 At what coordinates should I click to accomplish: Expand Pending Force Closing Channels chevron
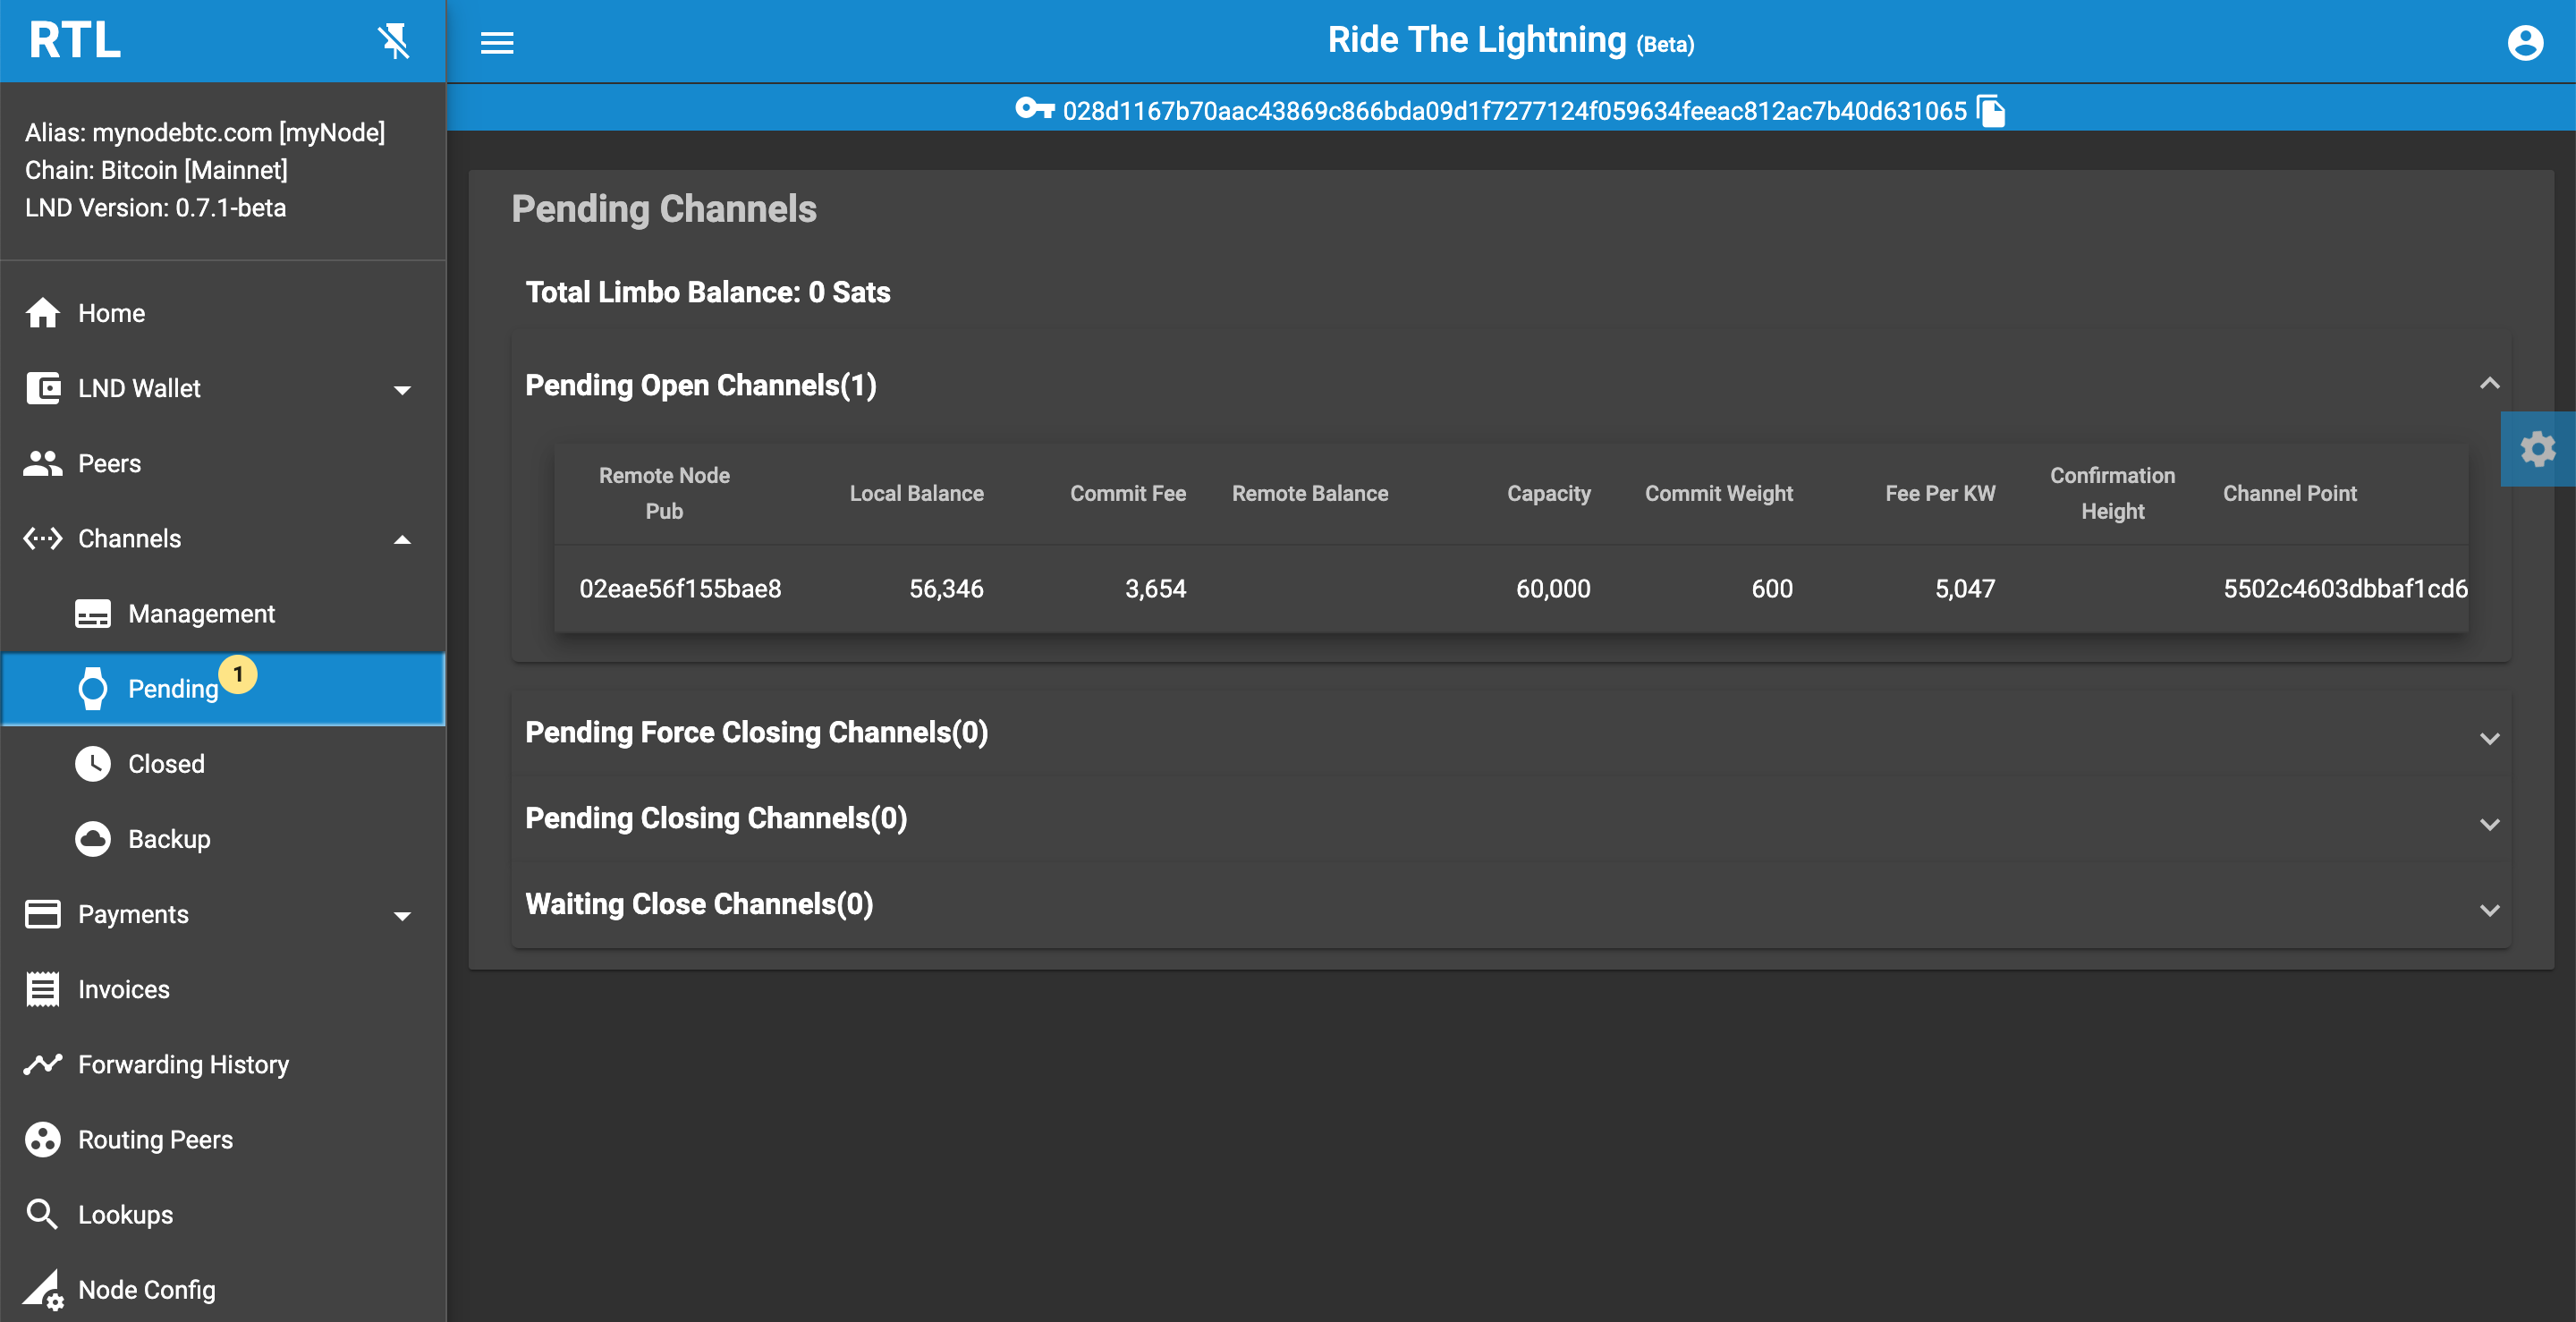tap(2489, 738)
